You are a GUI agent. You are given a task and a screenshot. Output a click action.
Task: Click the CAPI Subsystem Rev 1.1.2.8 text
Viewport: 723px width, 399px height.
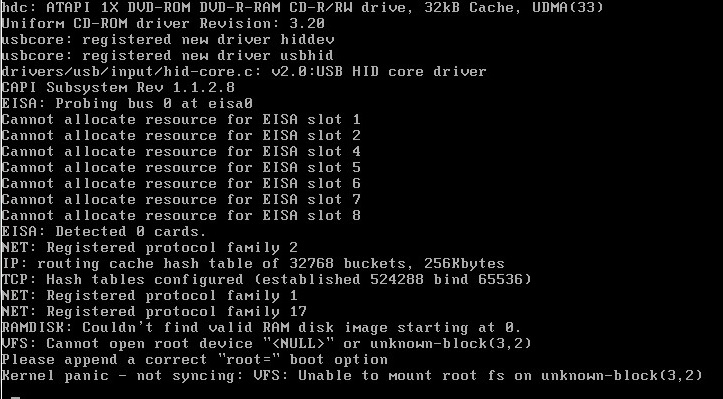pos(118,87)
